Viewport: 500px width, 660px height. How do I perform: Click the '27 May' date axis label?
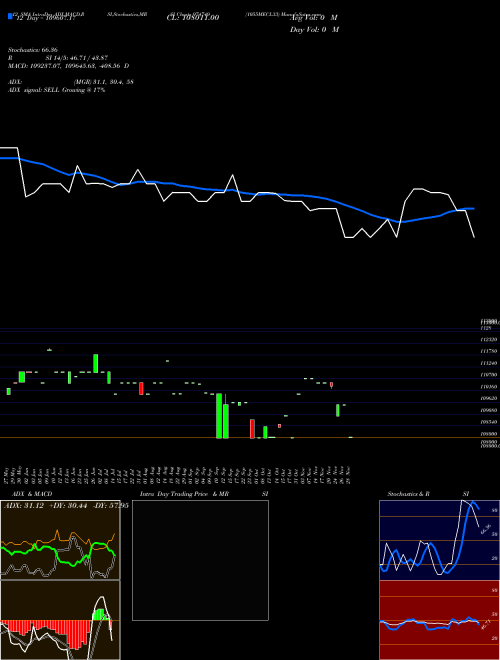pos(8,474)
